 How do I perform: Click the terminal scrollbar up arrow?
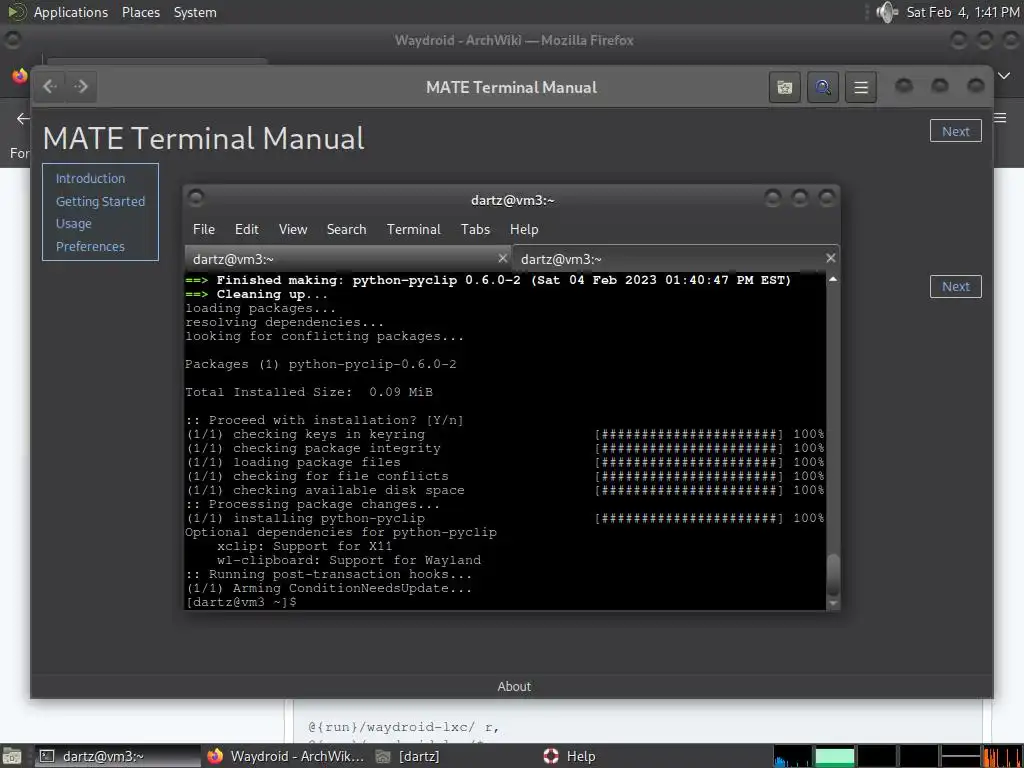pos(833,280)
